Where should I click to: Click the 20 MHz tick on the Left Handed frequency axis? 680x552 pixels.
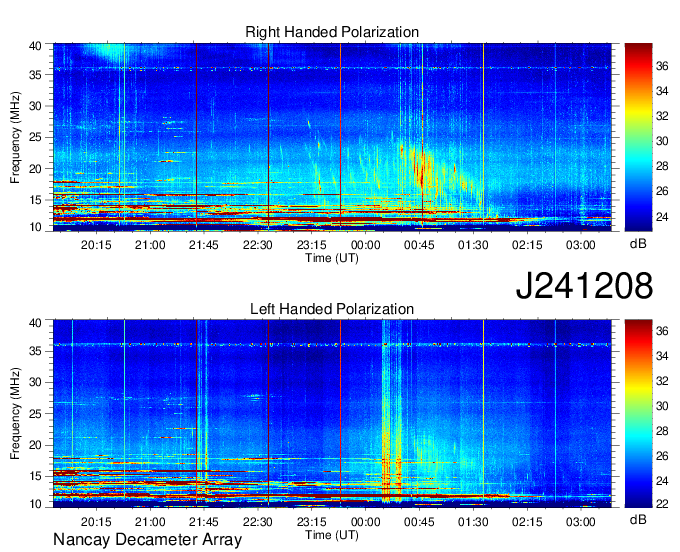coord(35,445)
